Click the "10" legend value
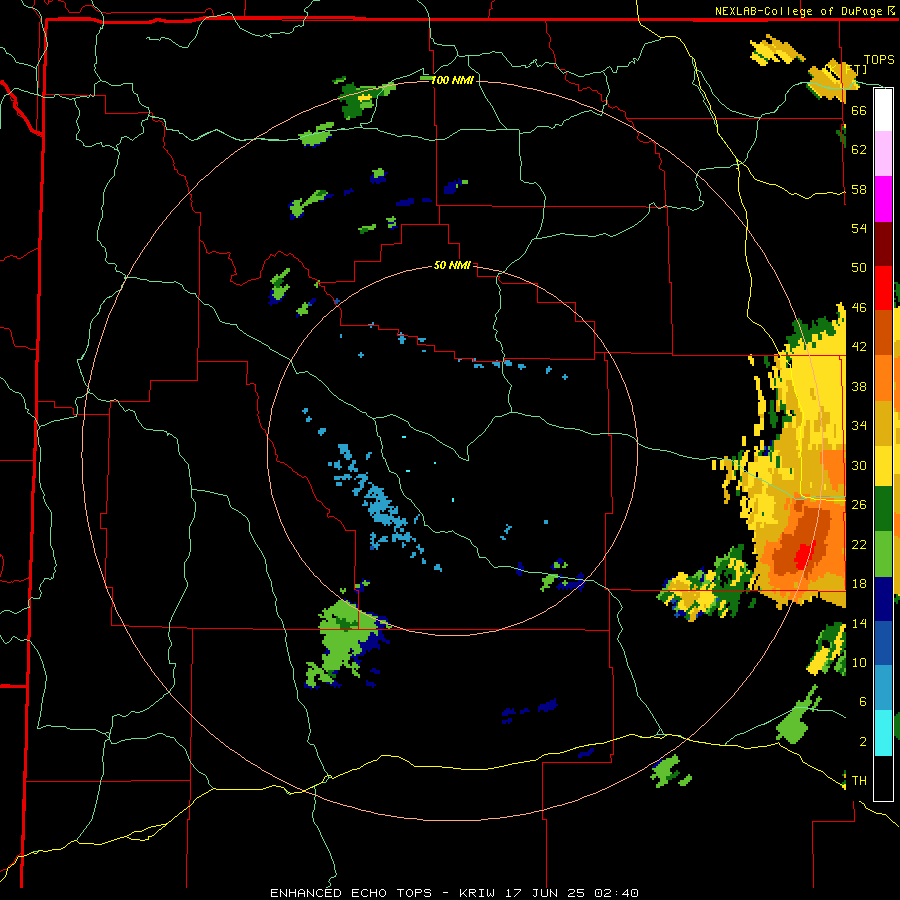The height and width of the screenshot is (900, 900). [859, 662]
